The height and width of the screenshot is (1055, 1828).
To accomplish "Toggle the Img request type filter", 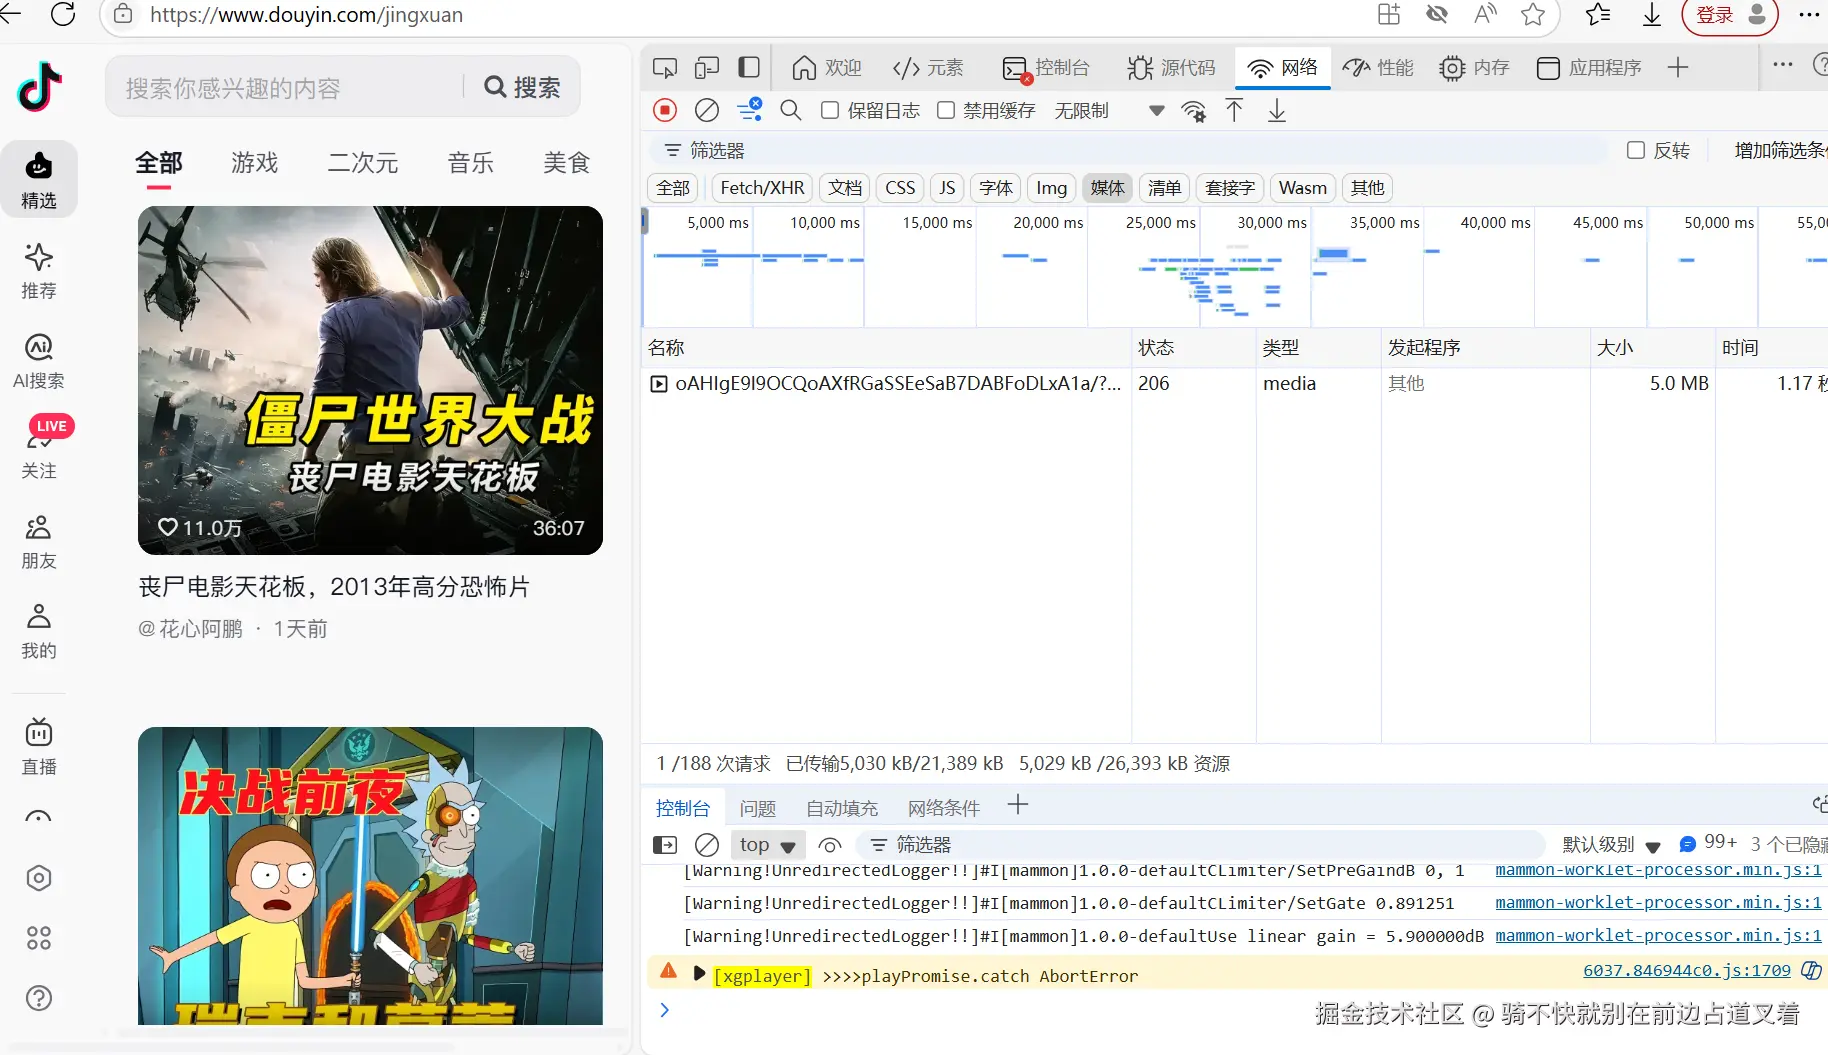I will [x=1051, y=188].
